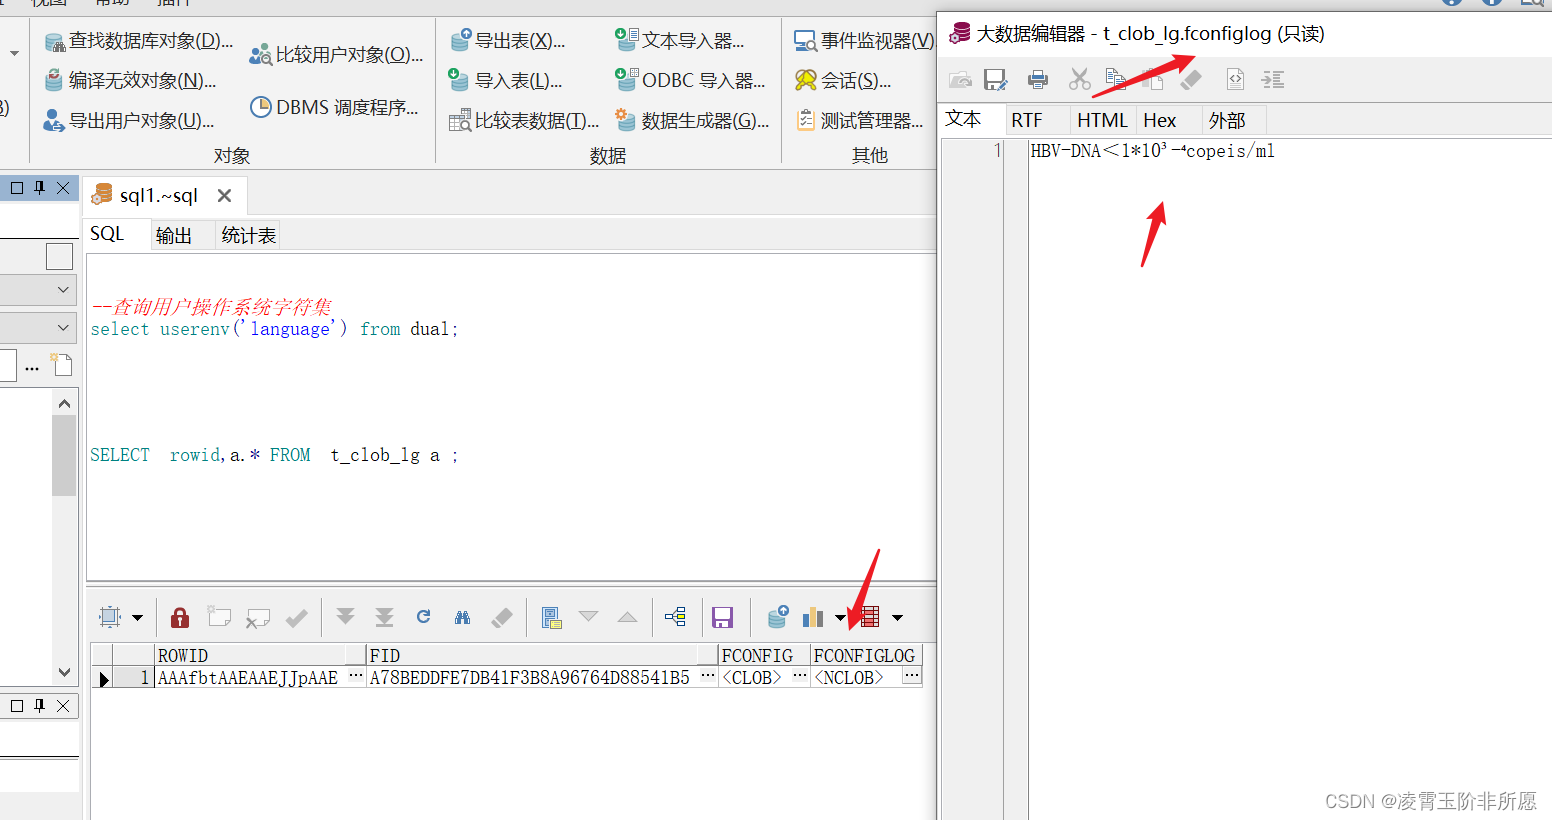
Task: Open find with the binoculars icon
Action: 462,617
